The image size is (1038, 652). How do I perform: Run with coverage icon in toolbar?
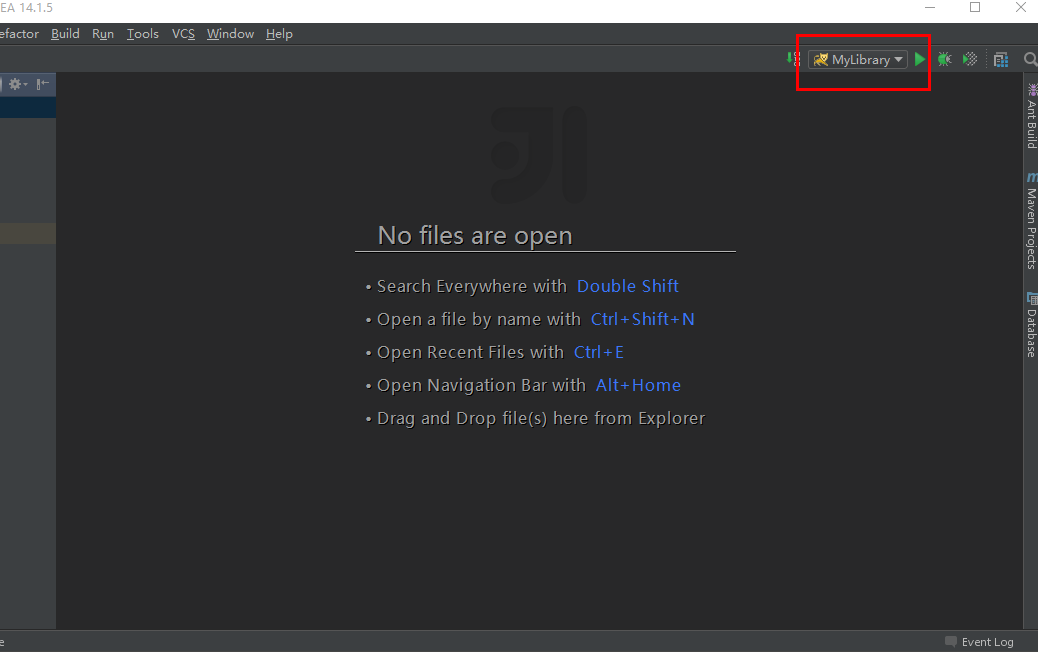(970, 60)
